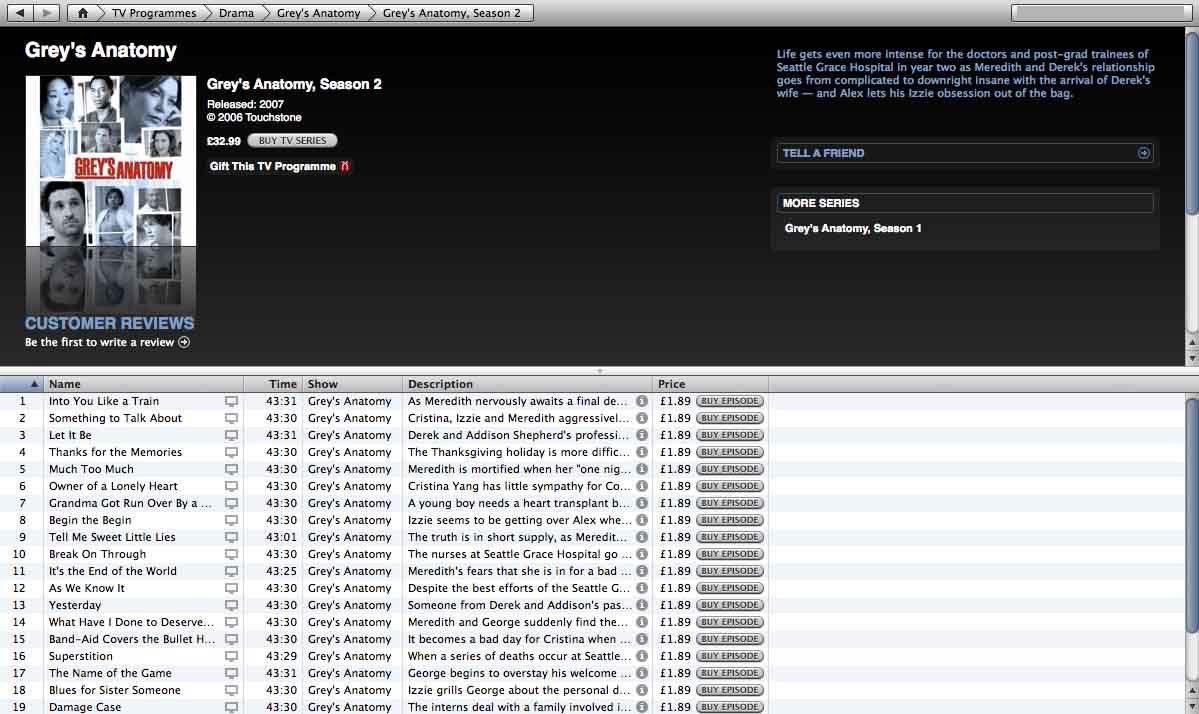Write the first review link
Screen dimensions: 1199x714
99,342
